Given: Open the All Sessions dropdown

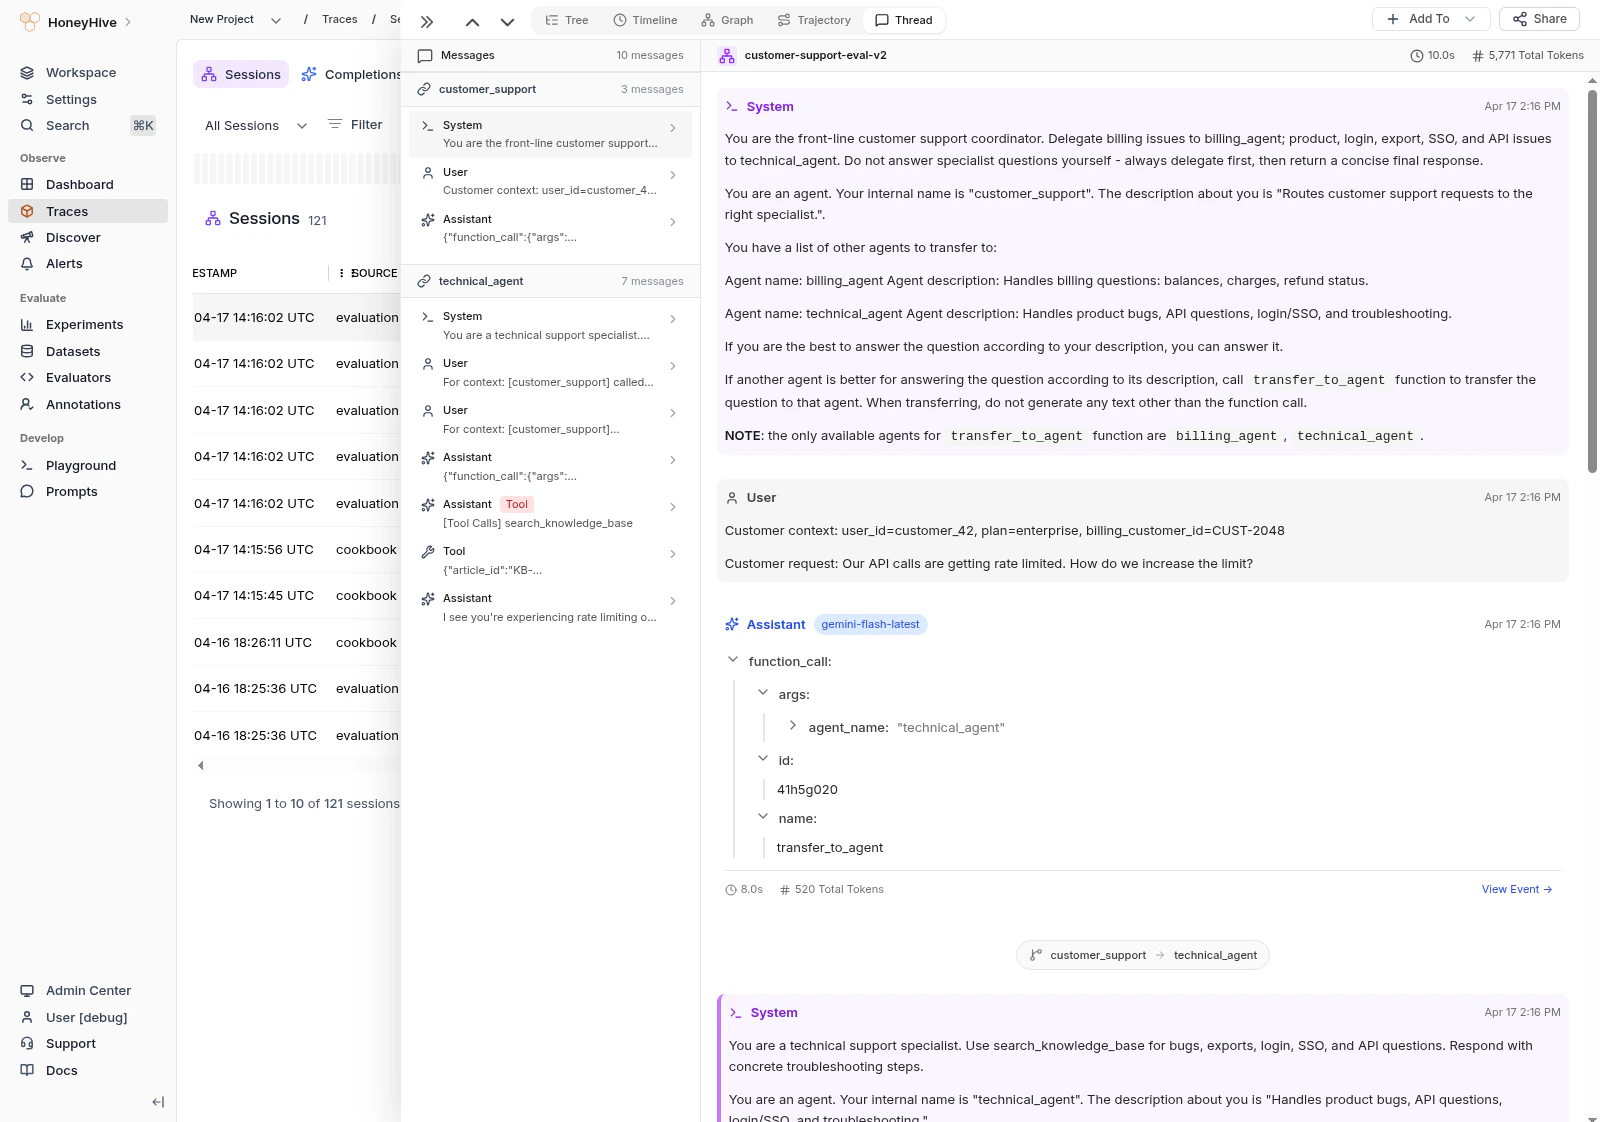Looking at the screenshot, I should (x=252, y=125).
